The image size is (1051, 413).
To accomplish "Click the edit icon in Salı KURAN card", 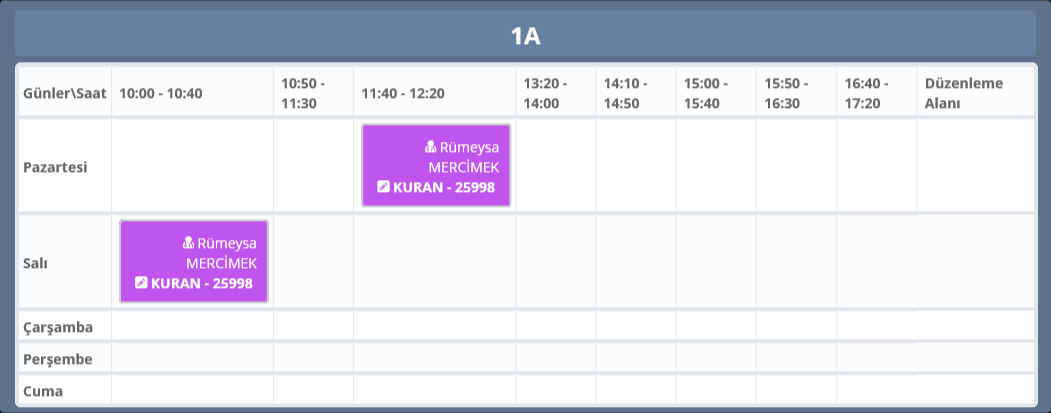I will pos(141,283).
